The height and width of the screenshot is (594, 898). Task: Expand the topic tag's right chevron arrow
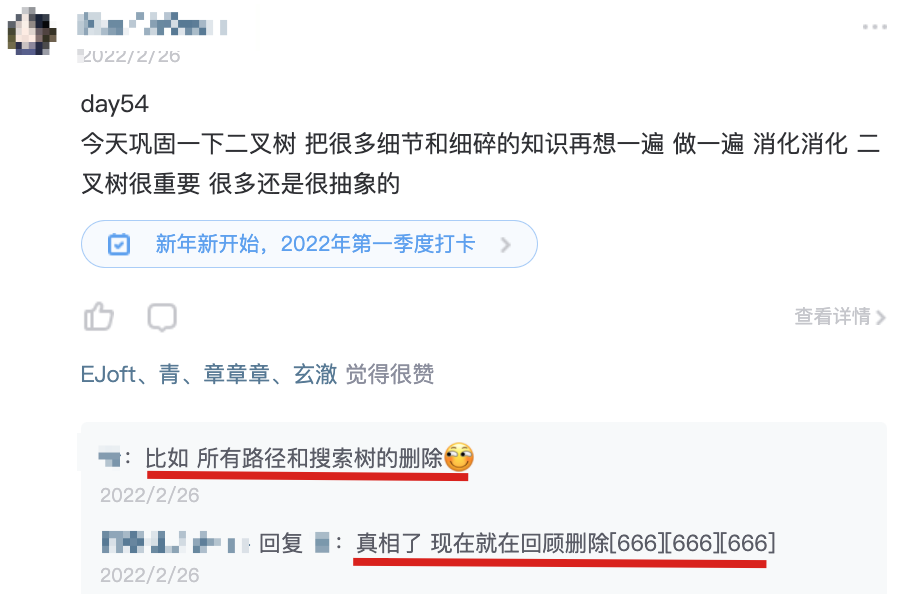[x=505, y=245]
